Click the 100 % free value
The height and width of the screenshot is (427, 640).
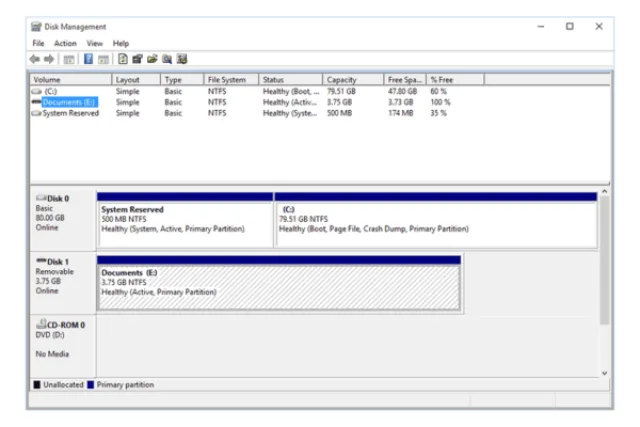pos(440,102)
